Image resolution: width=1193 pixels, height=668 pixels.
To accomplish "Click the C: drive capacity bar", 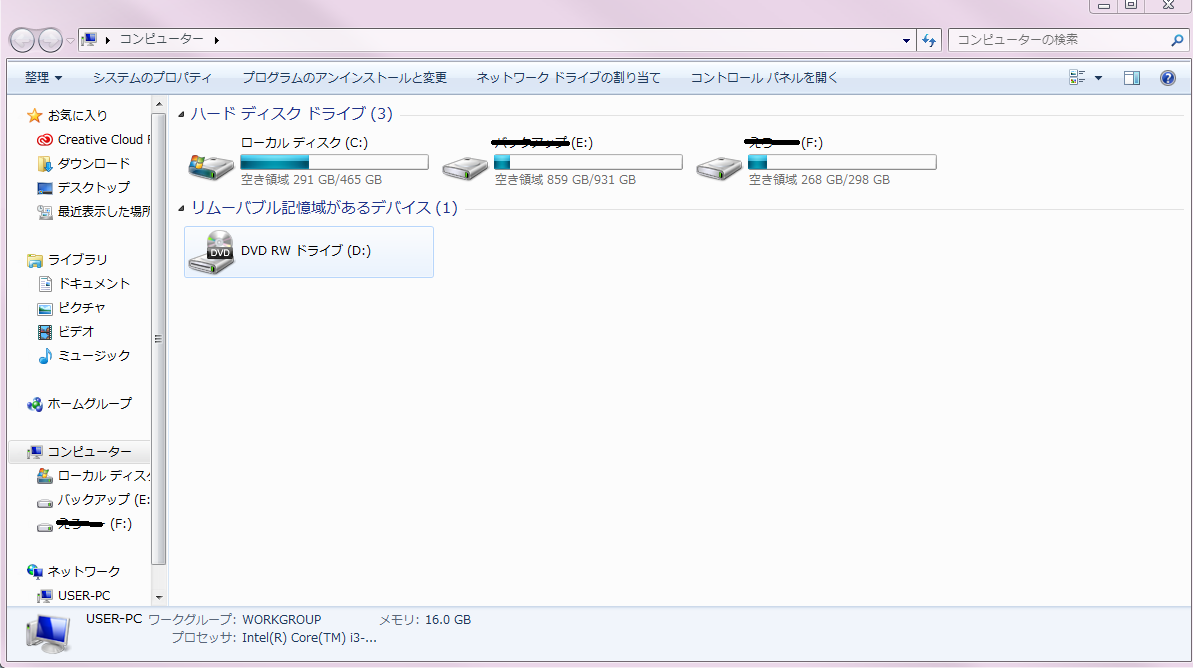I will point(335,162).
